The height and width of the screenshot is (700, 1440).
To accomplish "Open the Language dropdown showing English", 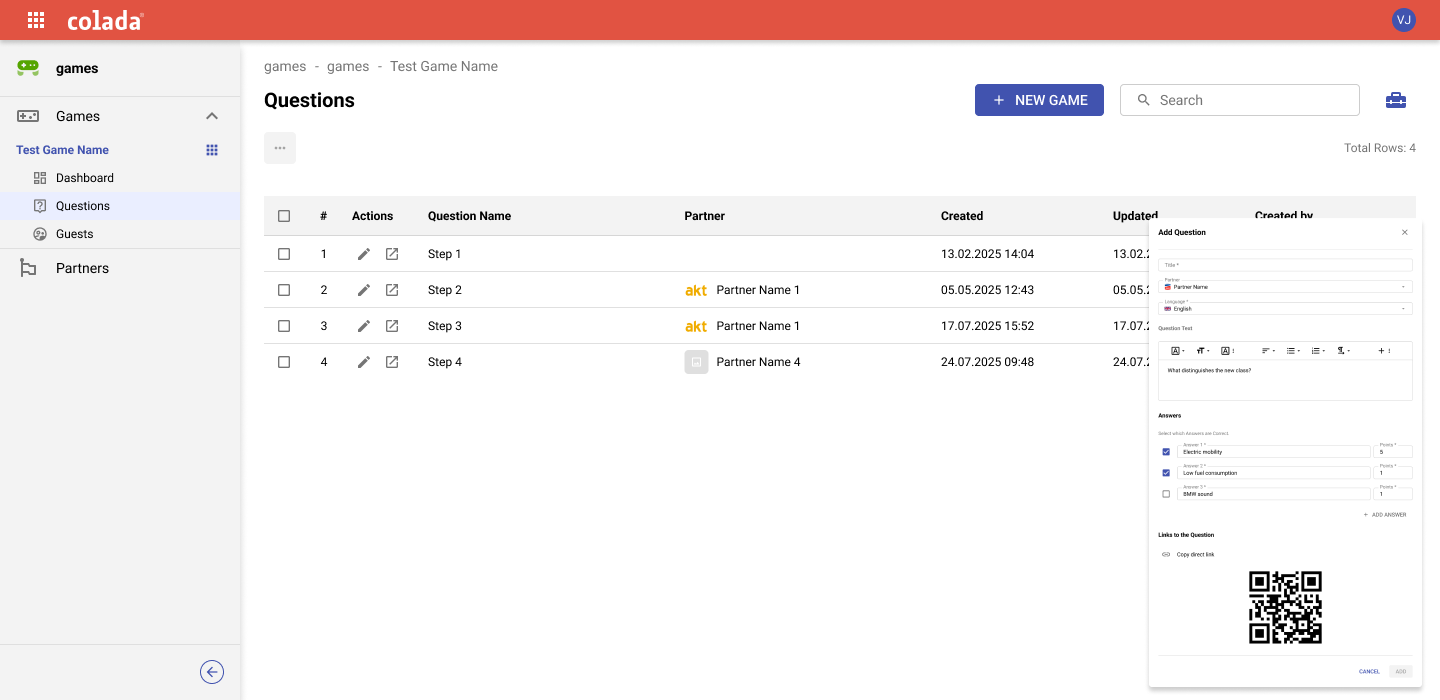I will (x=1285, y=309).
